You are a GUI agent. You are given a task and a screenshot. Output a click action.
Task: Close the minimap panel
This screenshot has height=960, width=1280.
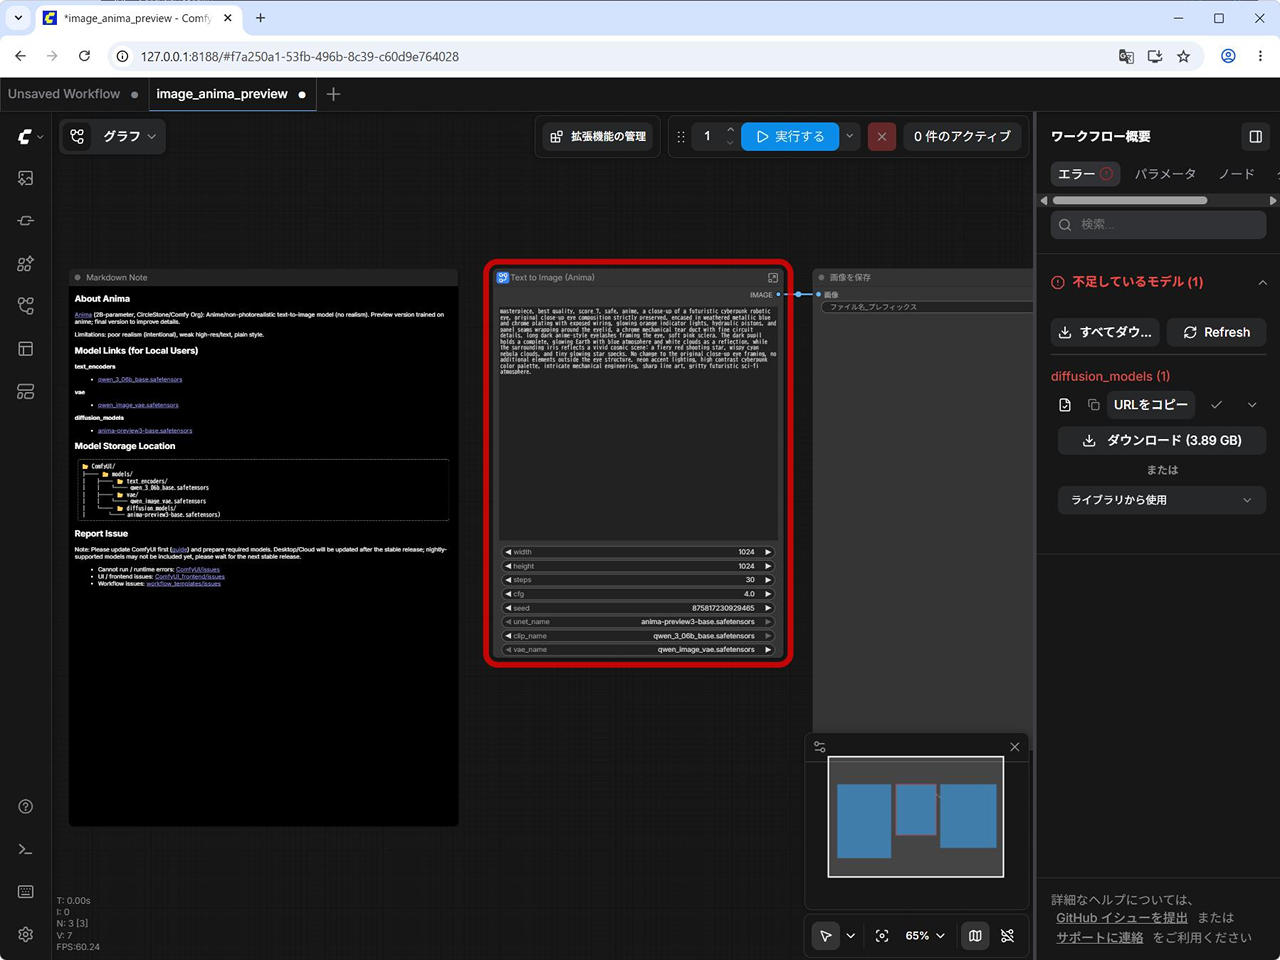point(1015,747)
